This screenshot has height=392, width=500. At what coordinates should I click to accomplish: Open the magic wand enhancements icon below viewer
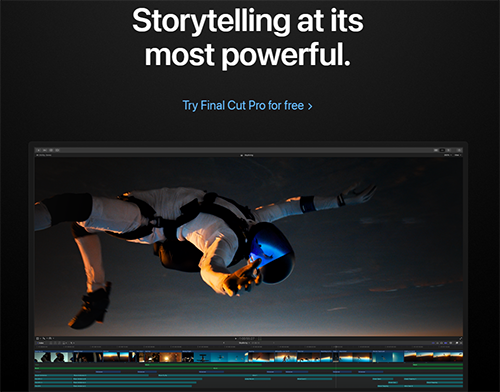pos(44,338)
